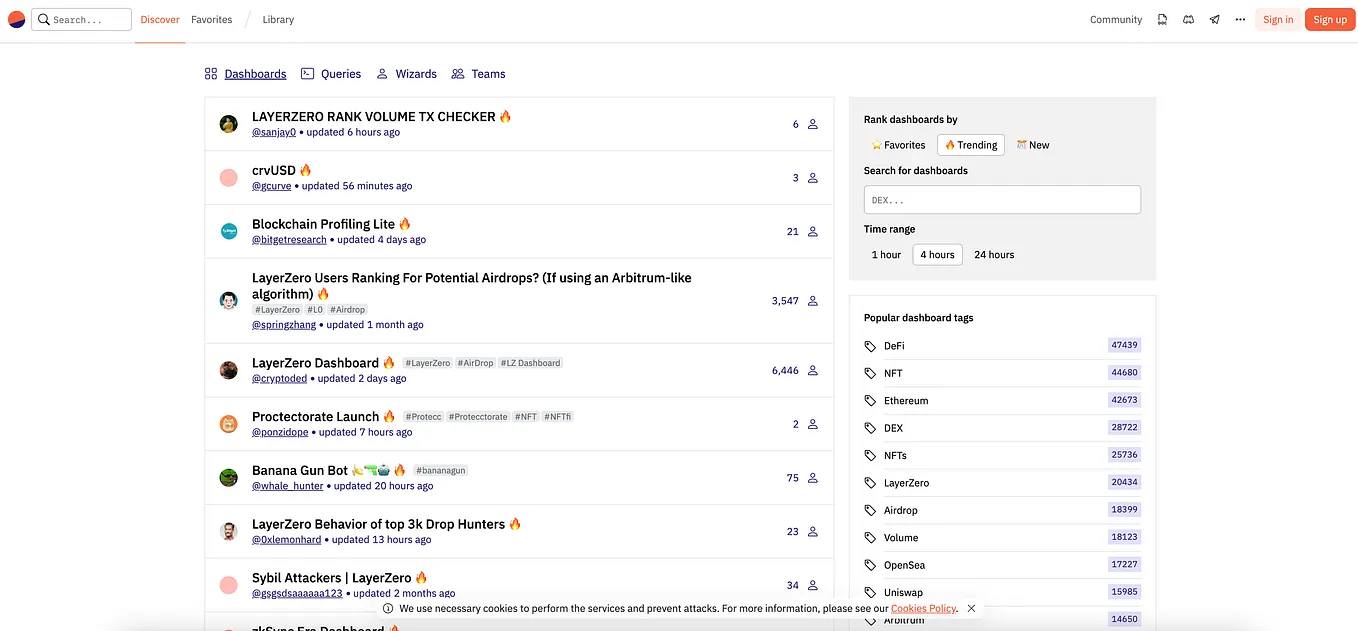This screenshot has width=1358, height=631.
Task: Click the 47439 DeFi count badge
Action: click(x=1124, y=345)
